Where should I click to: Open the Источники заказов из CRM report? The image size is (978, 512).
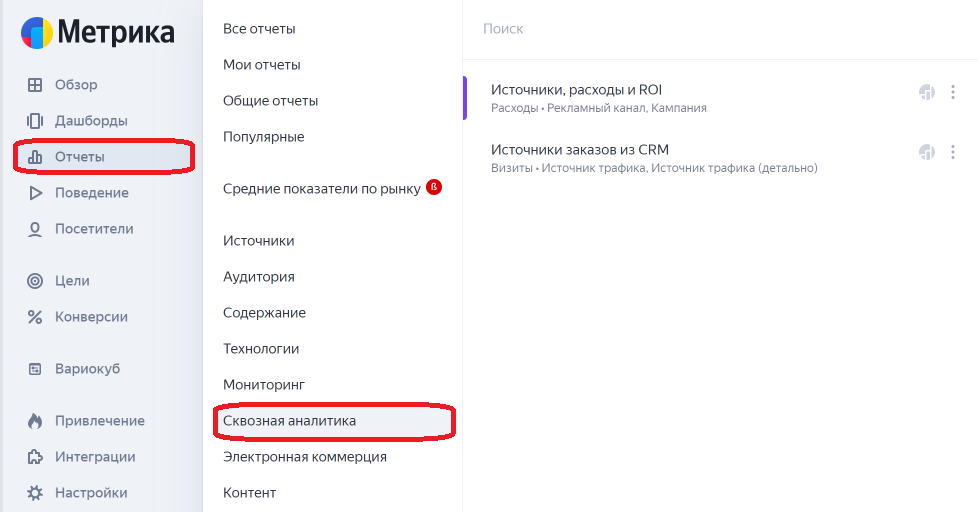579,150
